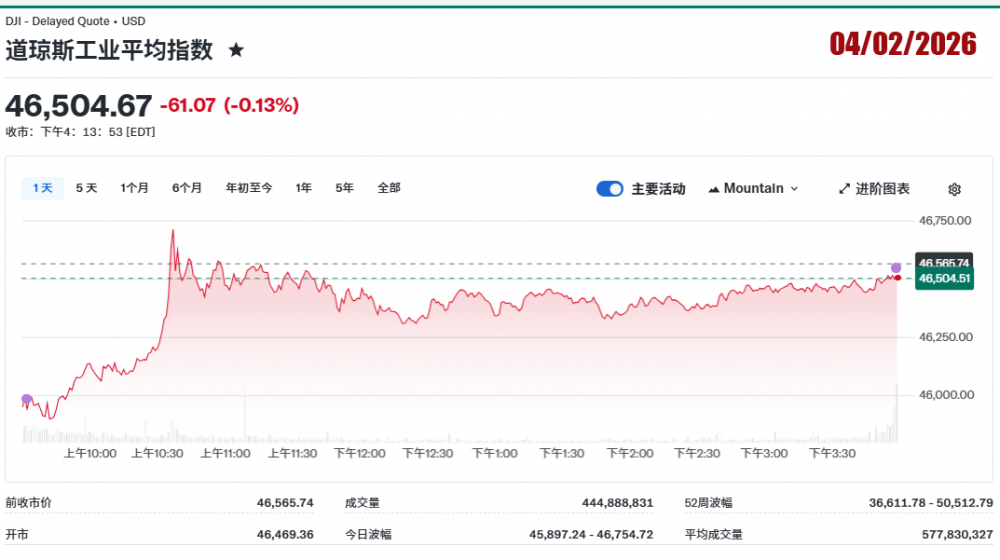The height and width of the screenshot is (560, 1000).
Task: Click the green 46,504.51 price label
Action: (944, 279)
